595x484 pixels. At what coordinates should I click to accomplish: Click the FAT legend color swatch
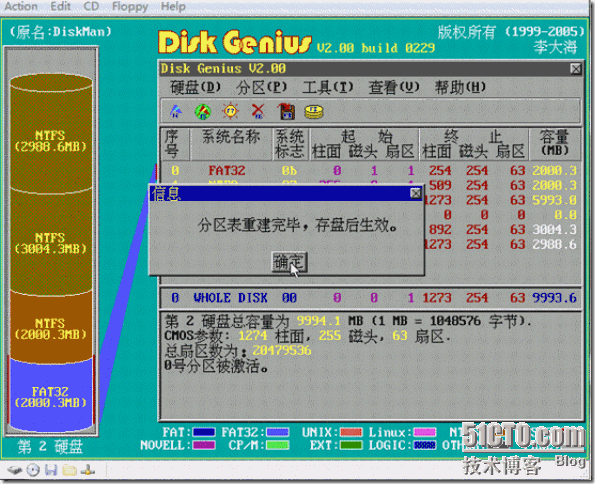pyautogui.click(x=204, y=432)
